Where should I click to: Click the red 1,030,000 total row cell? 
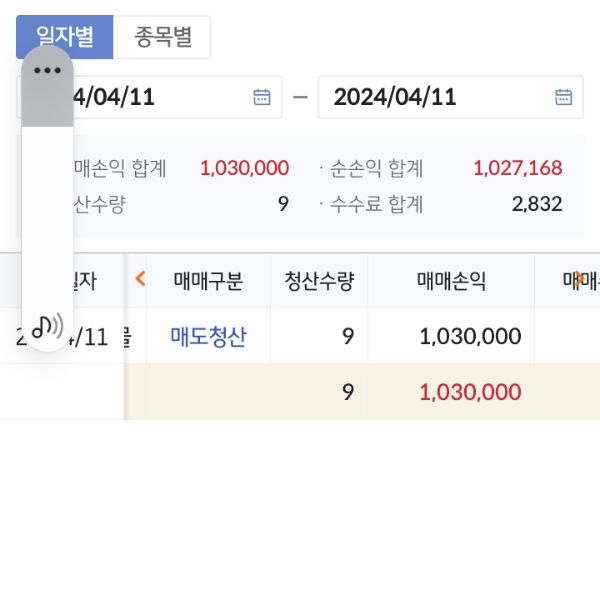470,392
